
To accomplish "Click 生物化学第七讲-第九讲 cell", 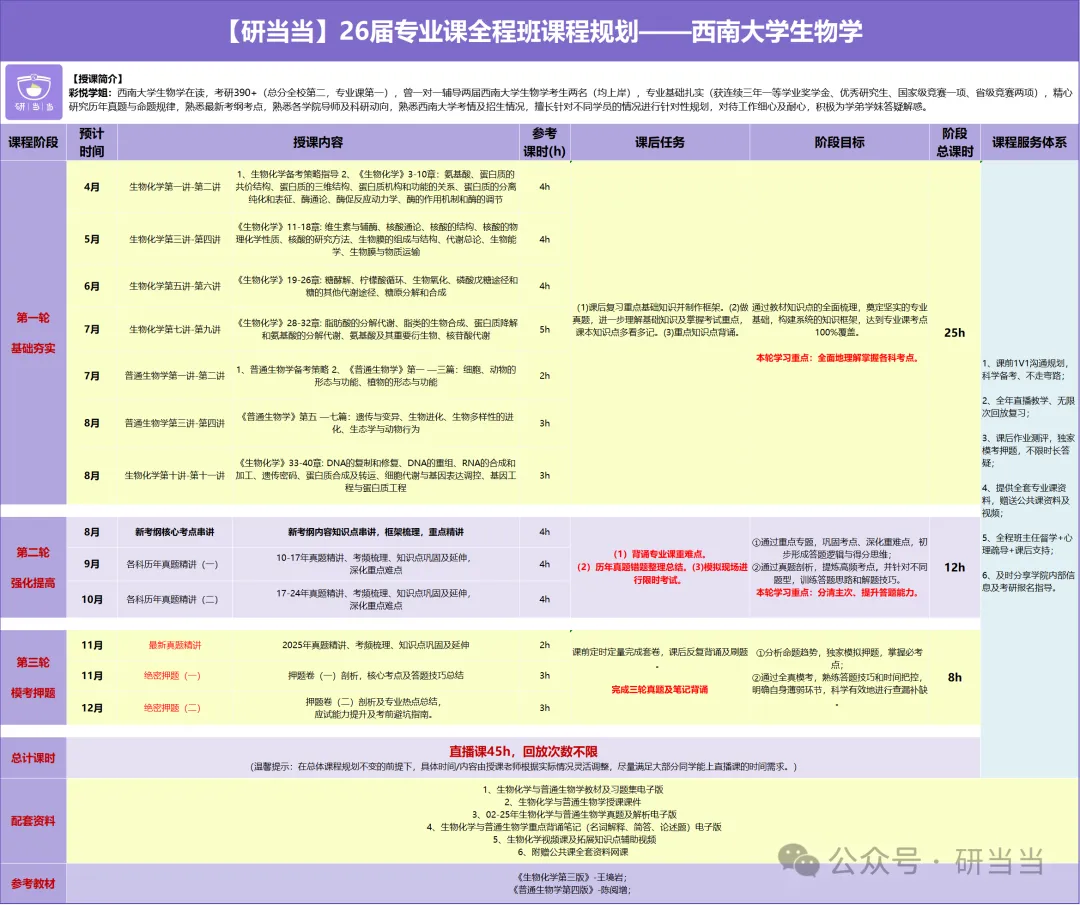I will (x=175, y=330).
